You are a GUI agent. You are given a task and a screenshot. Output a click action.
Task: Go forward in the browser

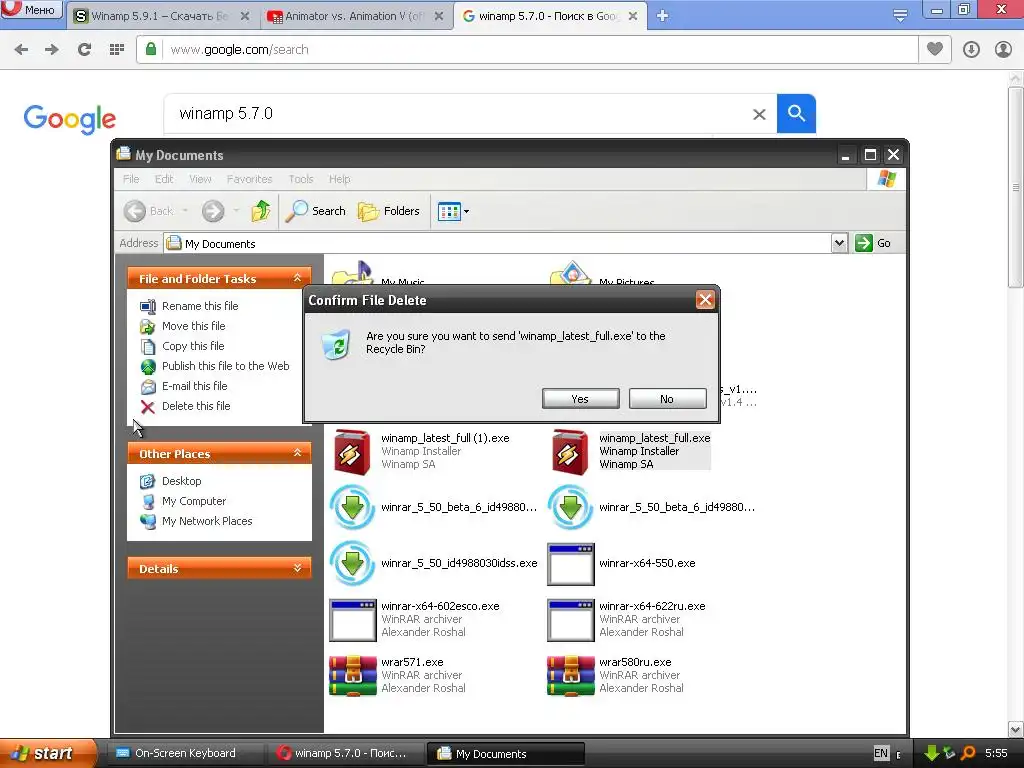pyautogui.click(x=52, y=49)
